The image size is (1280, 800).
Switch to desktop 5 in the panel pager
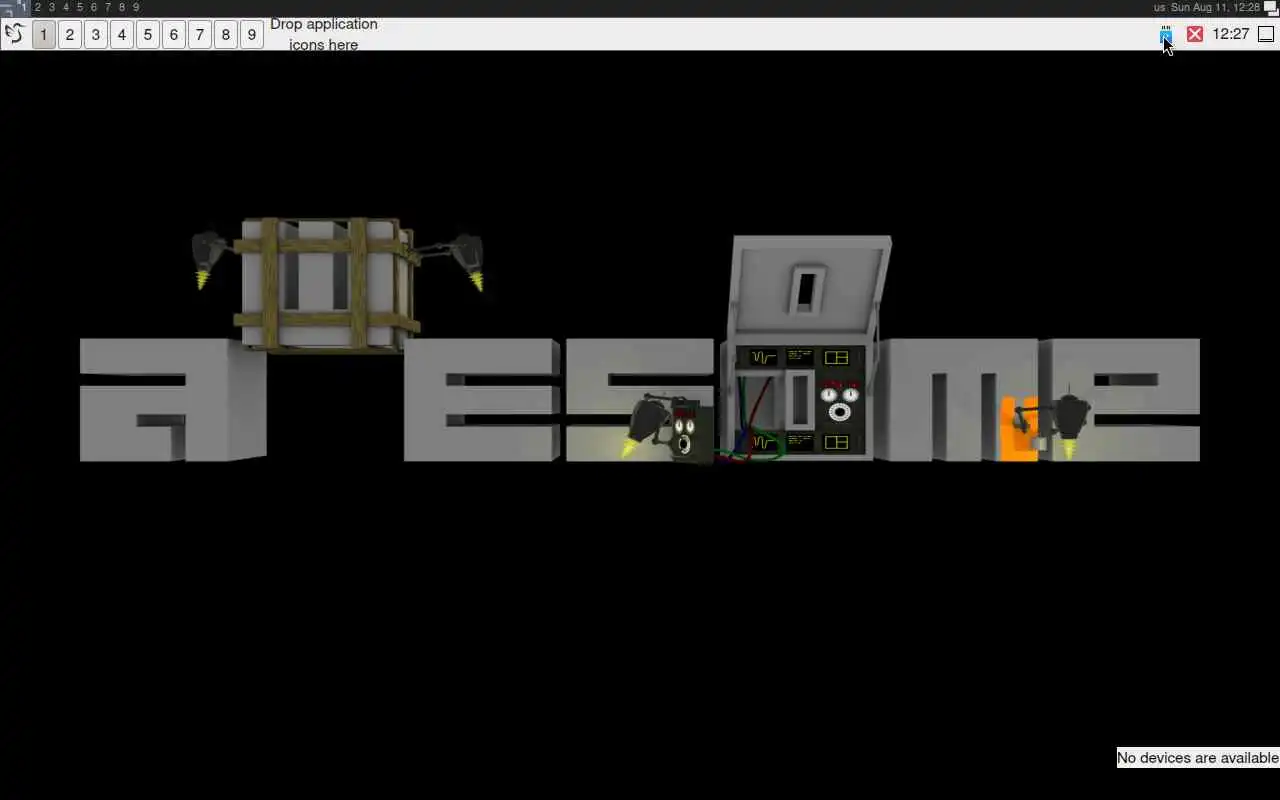click(148, 35)
